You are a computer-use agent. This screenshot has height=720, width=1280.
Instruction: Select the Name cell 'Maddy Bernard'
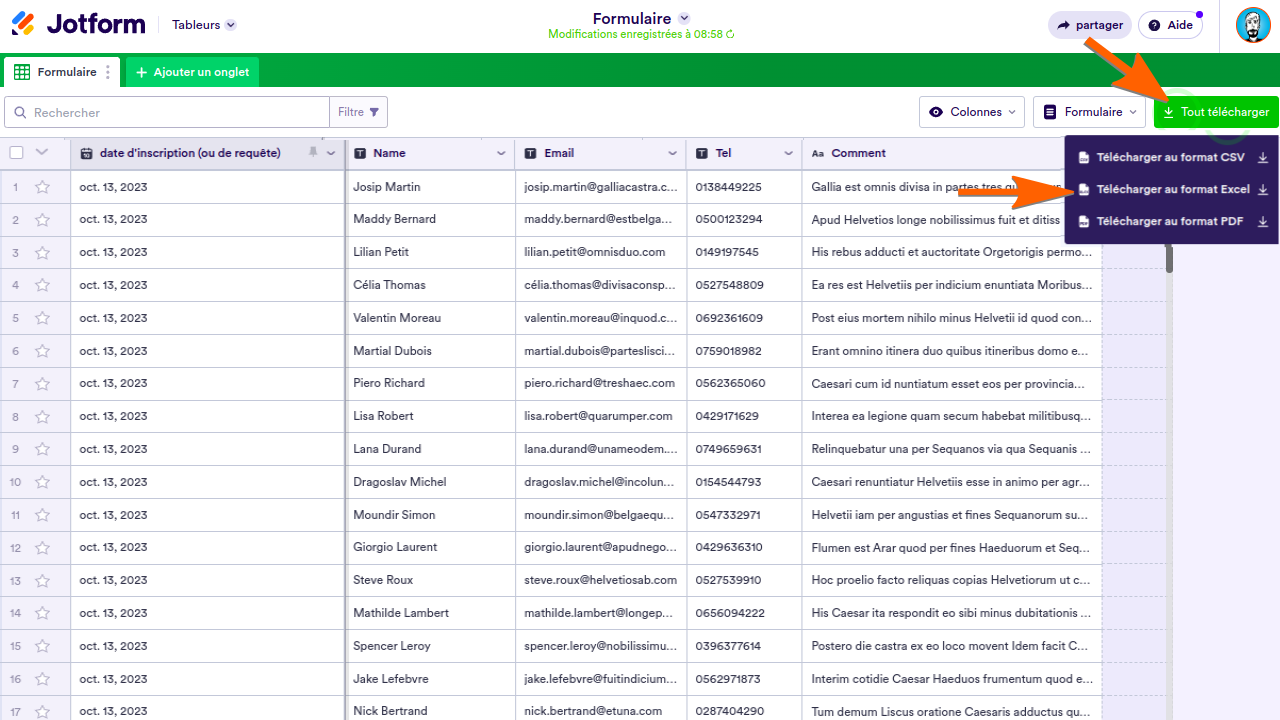tap(430, 219)
